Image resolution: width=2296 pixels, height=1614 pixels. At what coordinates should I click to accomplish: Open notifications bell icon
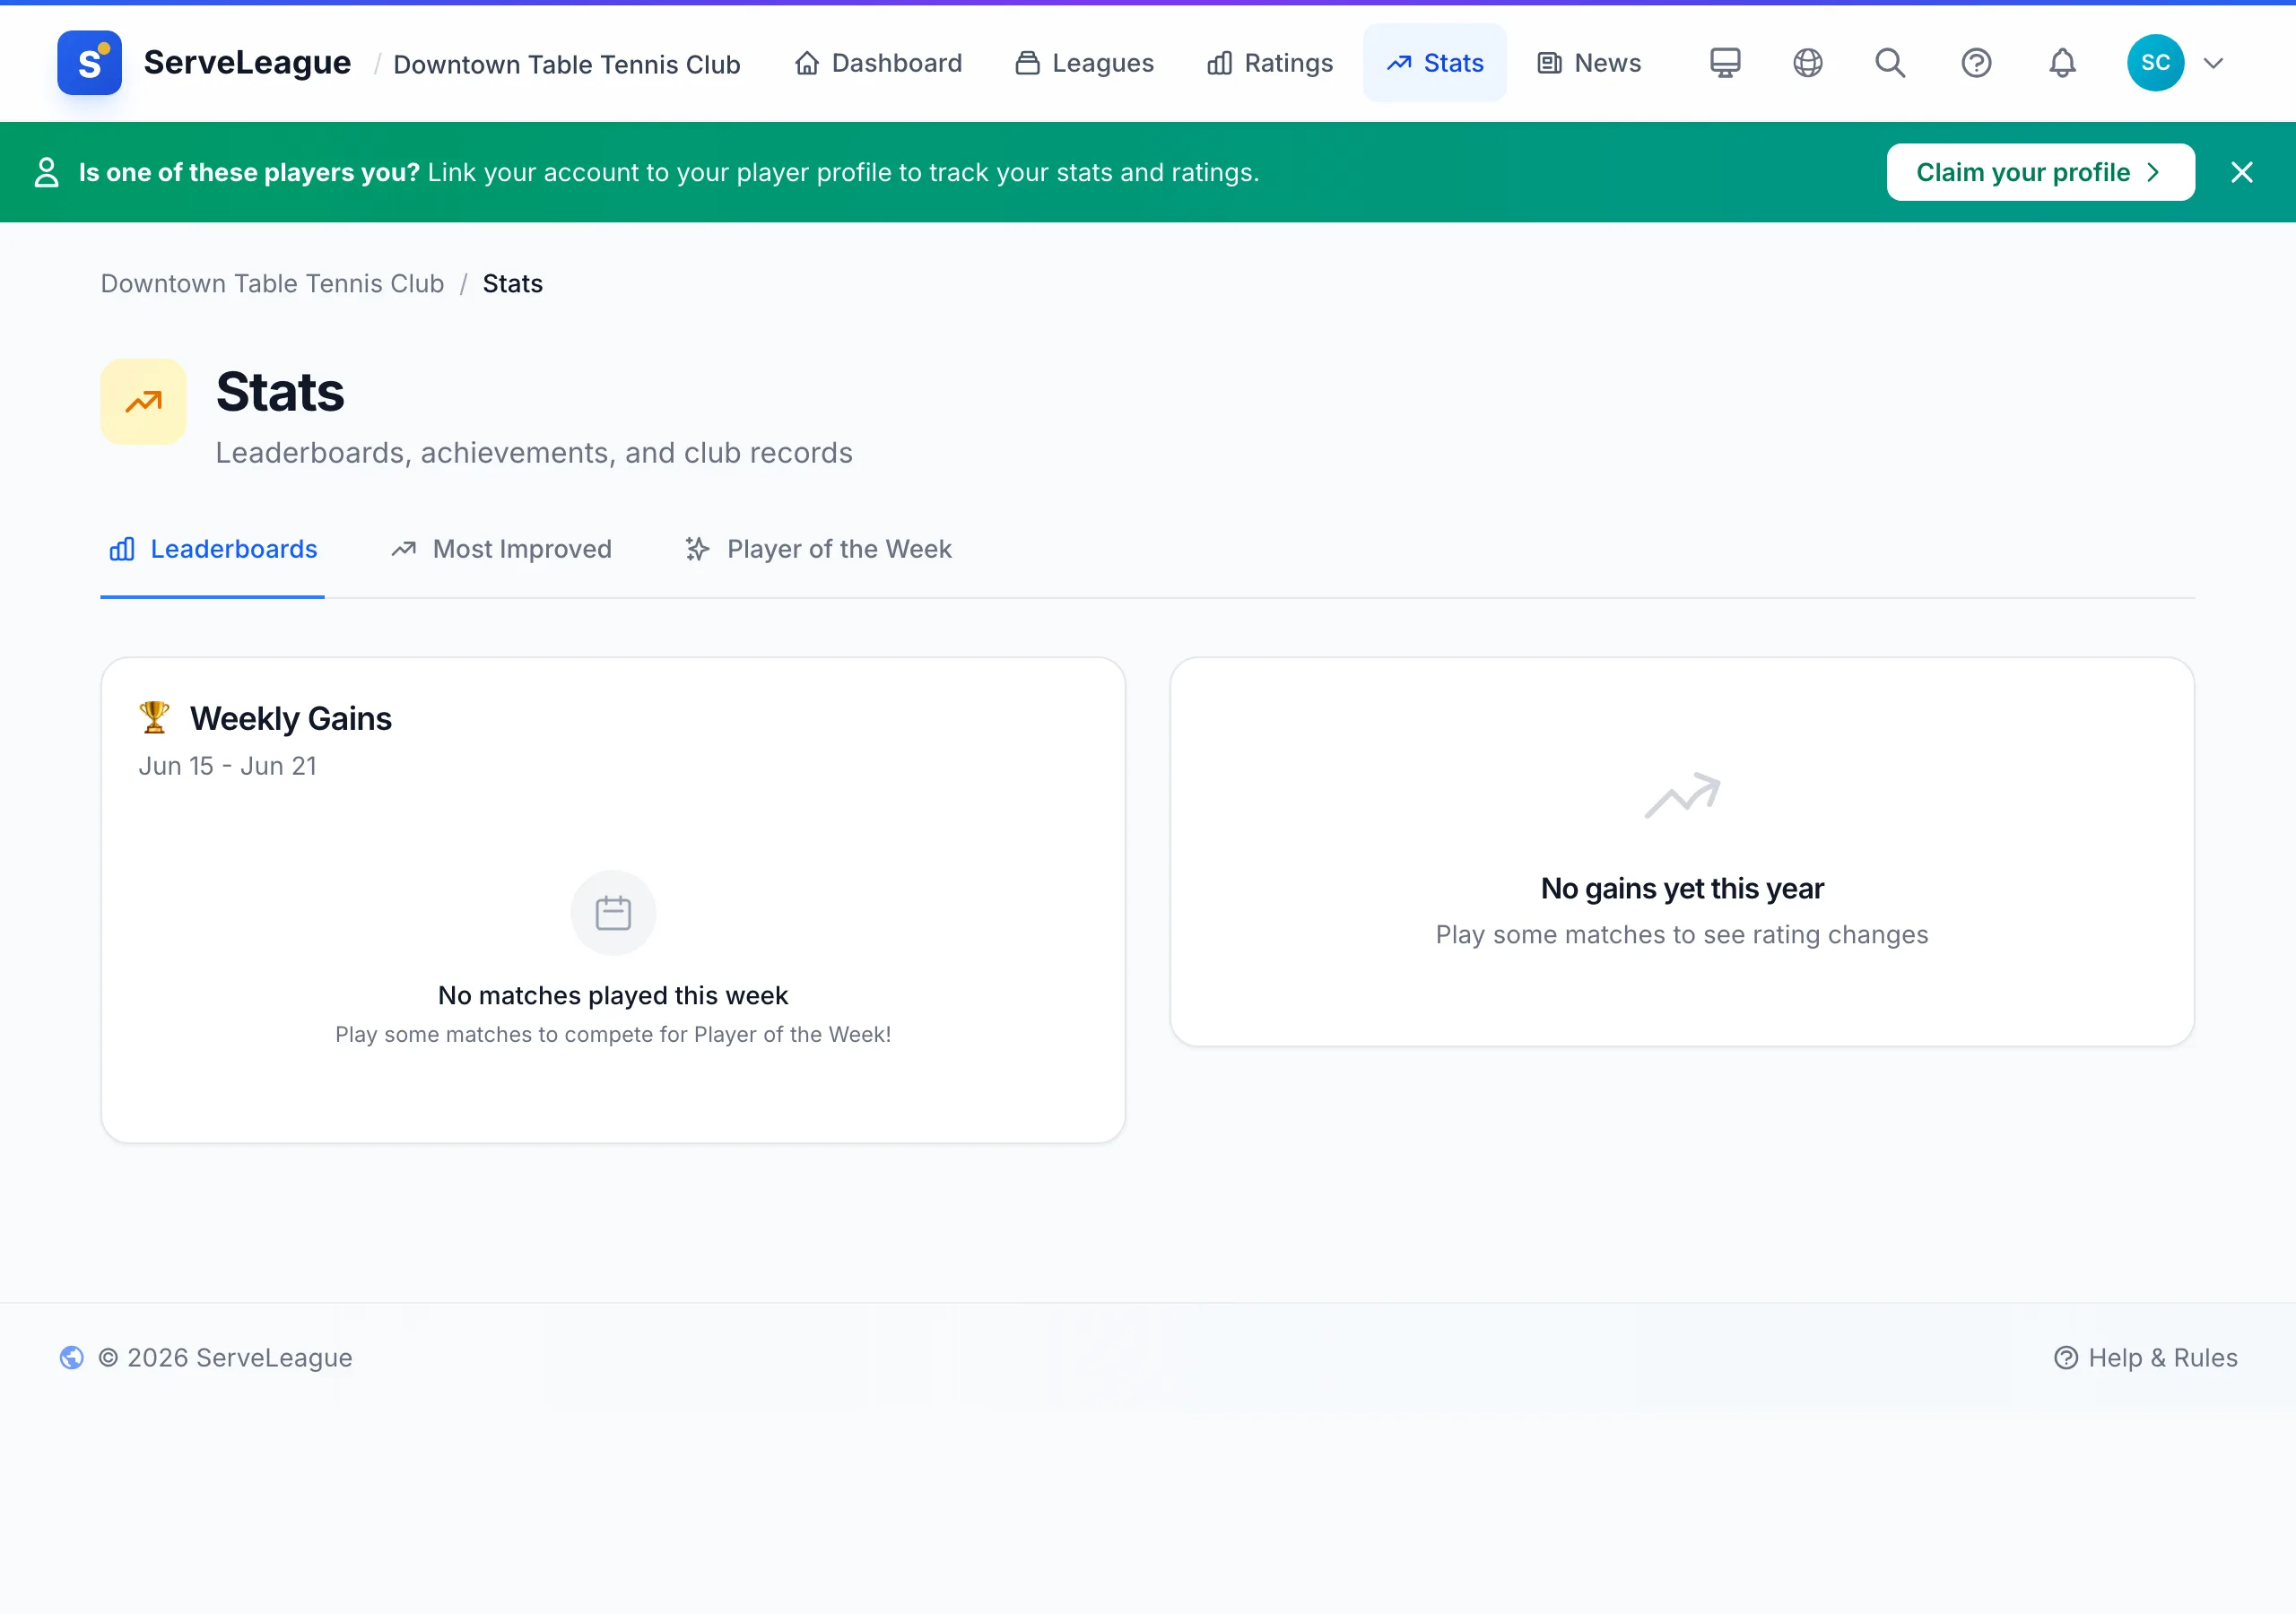point(2062,63)
